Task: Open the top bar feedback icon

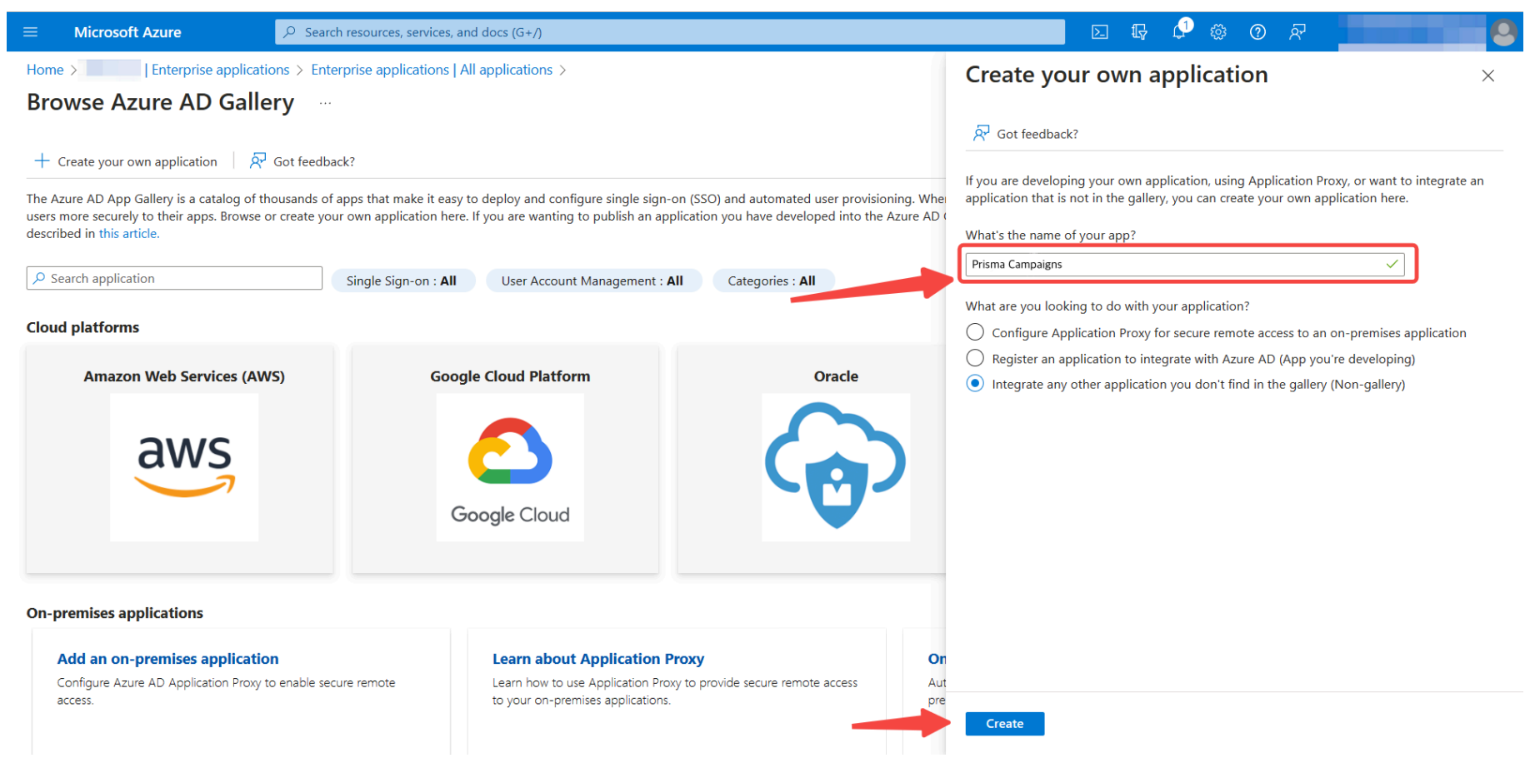Action: [x=1297, y=32]
